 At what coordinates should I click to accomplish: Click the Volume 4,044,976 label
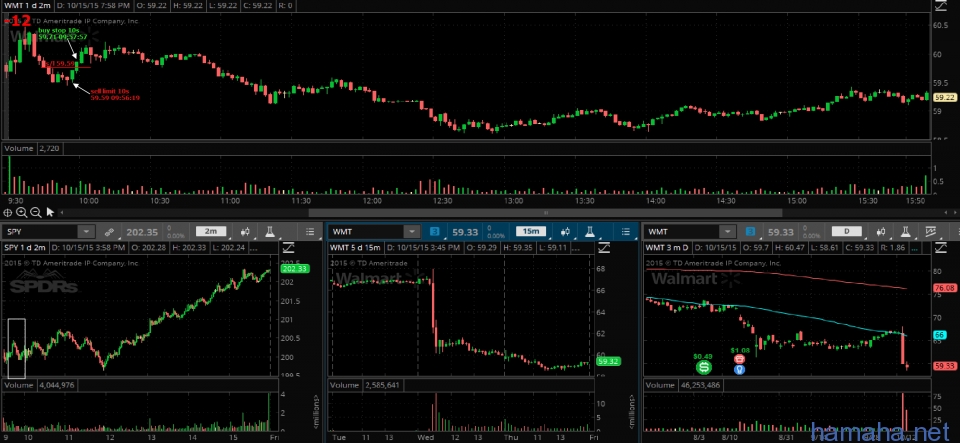coord(40,385)
